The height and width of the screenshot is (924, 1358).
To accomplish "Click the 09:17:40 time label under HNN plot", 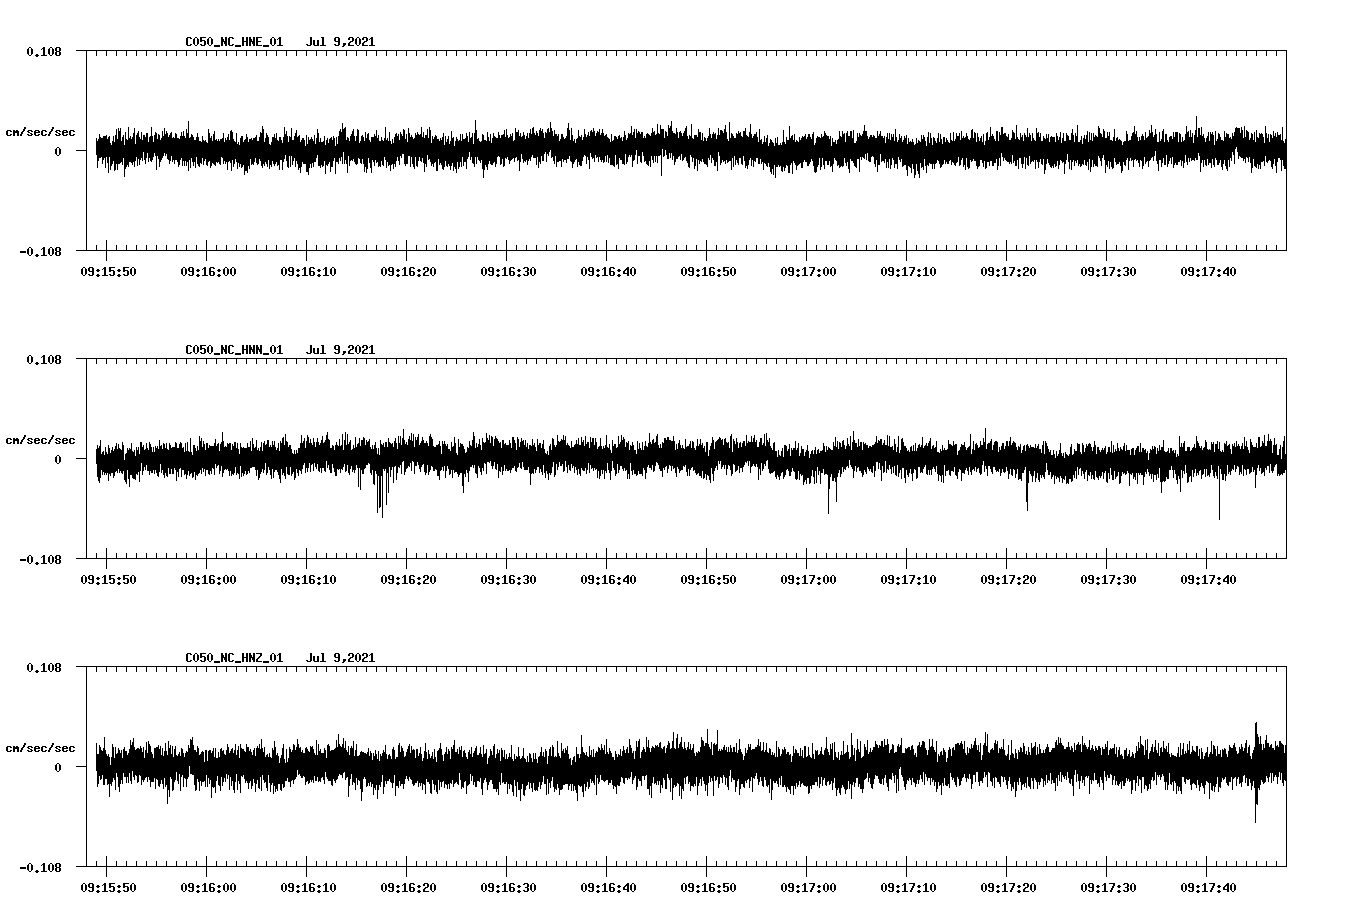I will 1208,580.
